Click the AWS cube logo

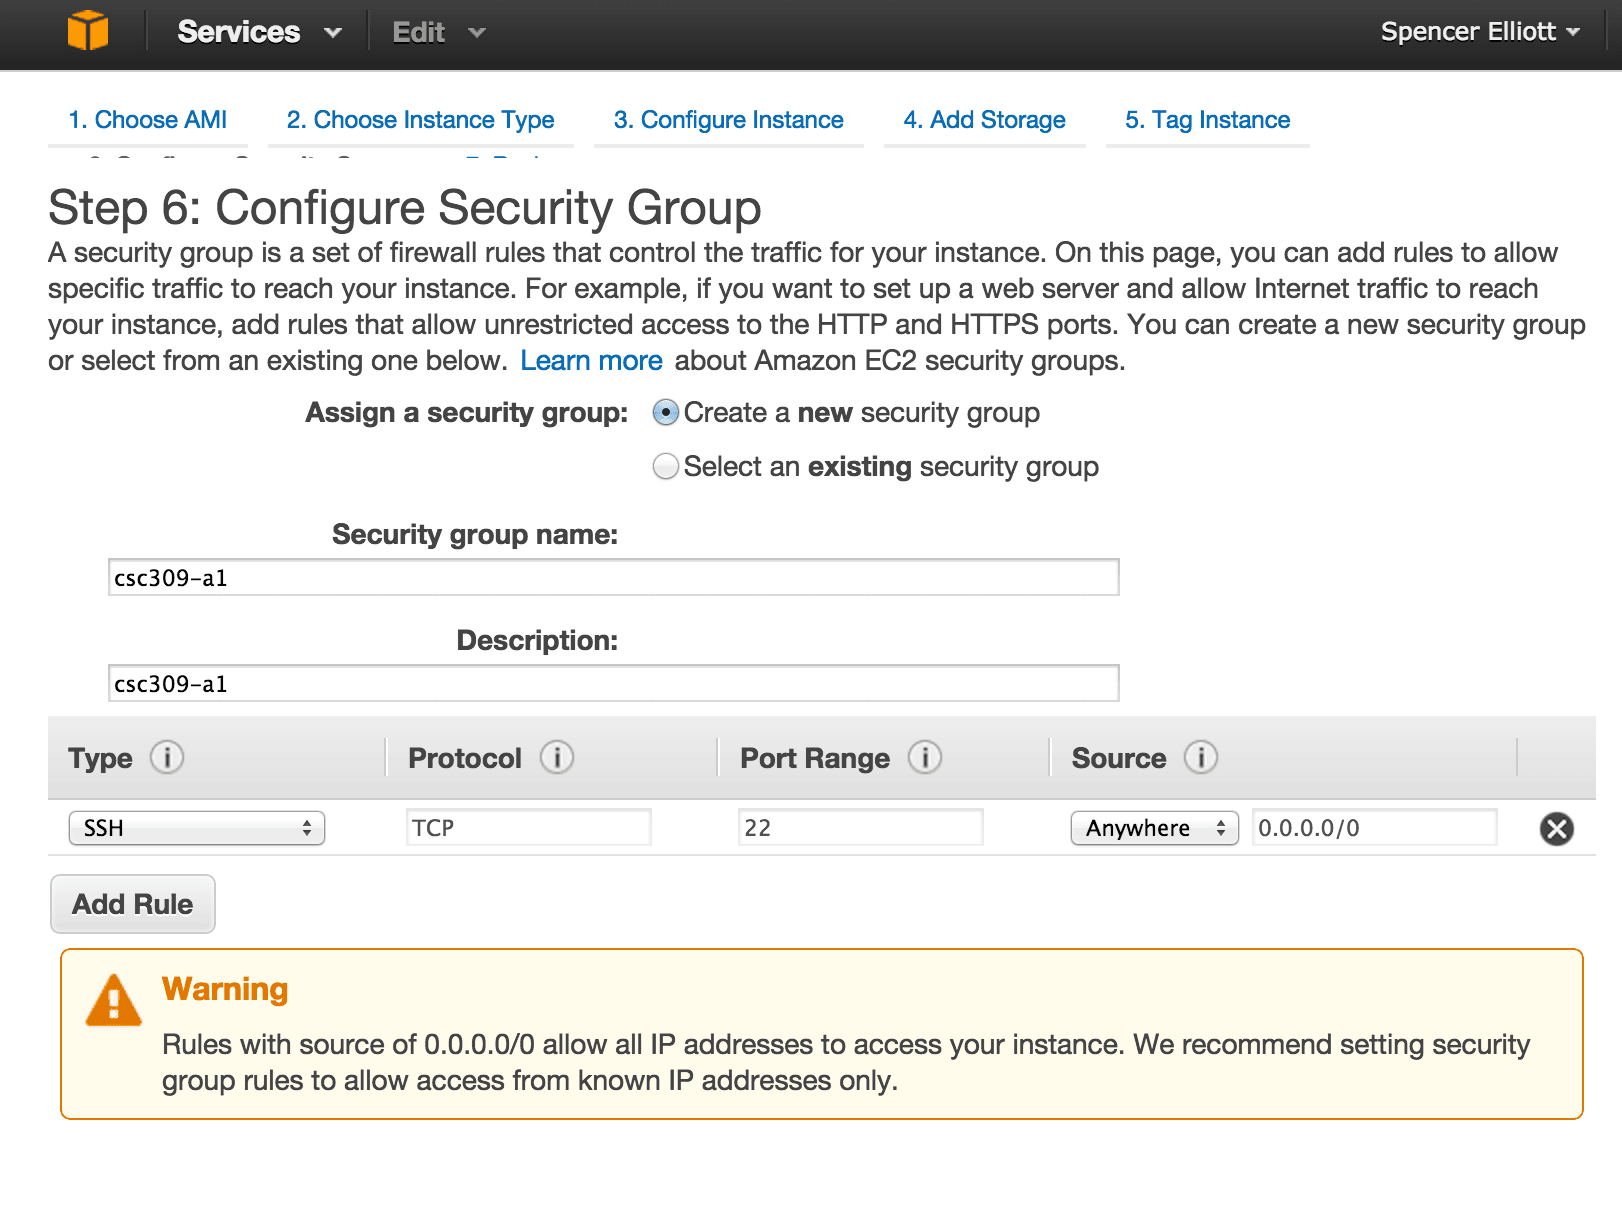pos(90,31)
